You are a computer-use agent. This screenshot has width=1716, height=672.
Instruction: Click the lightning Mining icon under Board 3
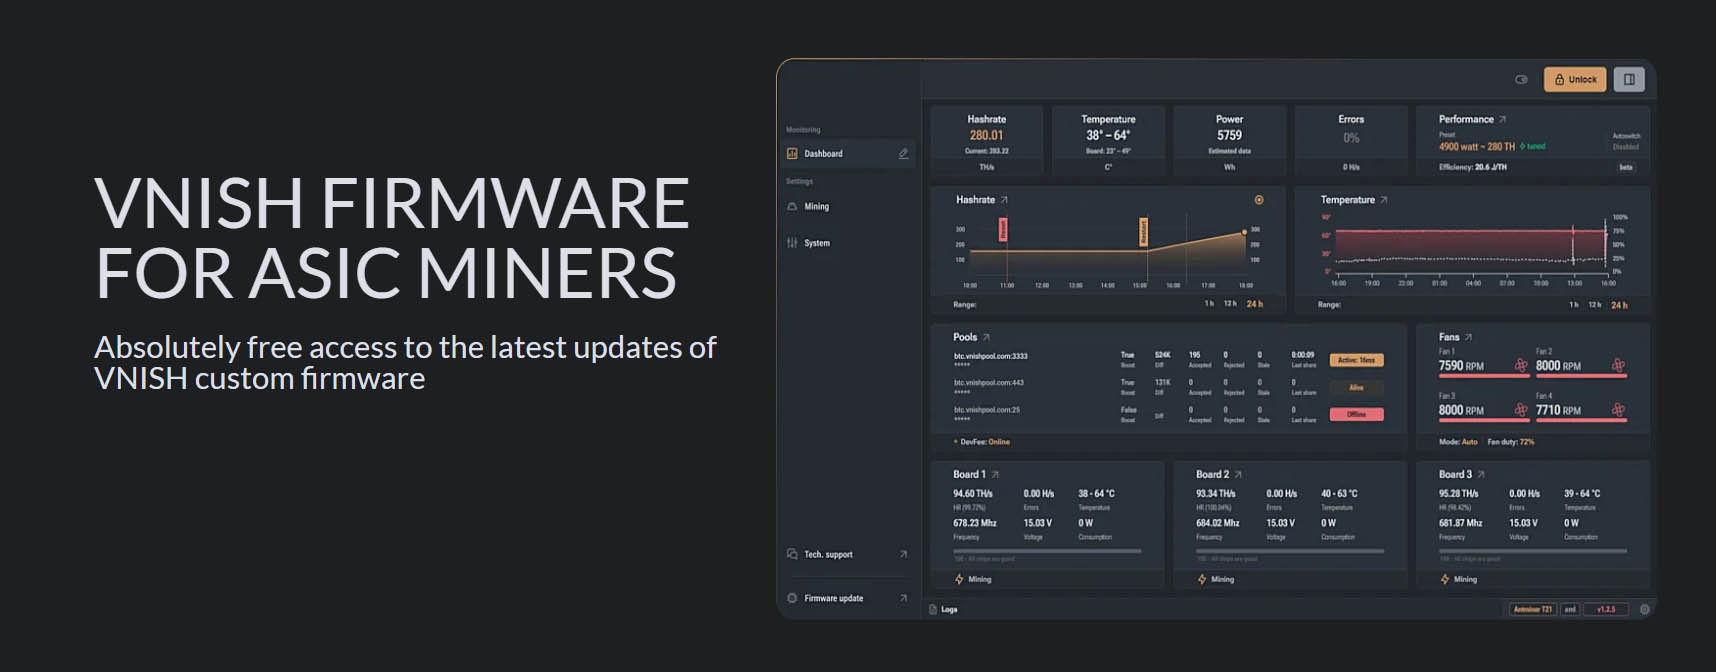[x=1445, y=579]
